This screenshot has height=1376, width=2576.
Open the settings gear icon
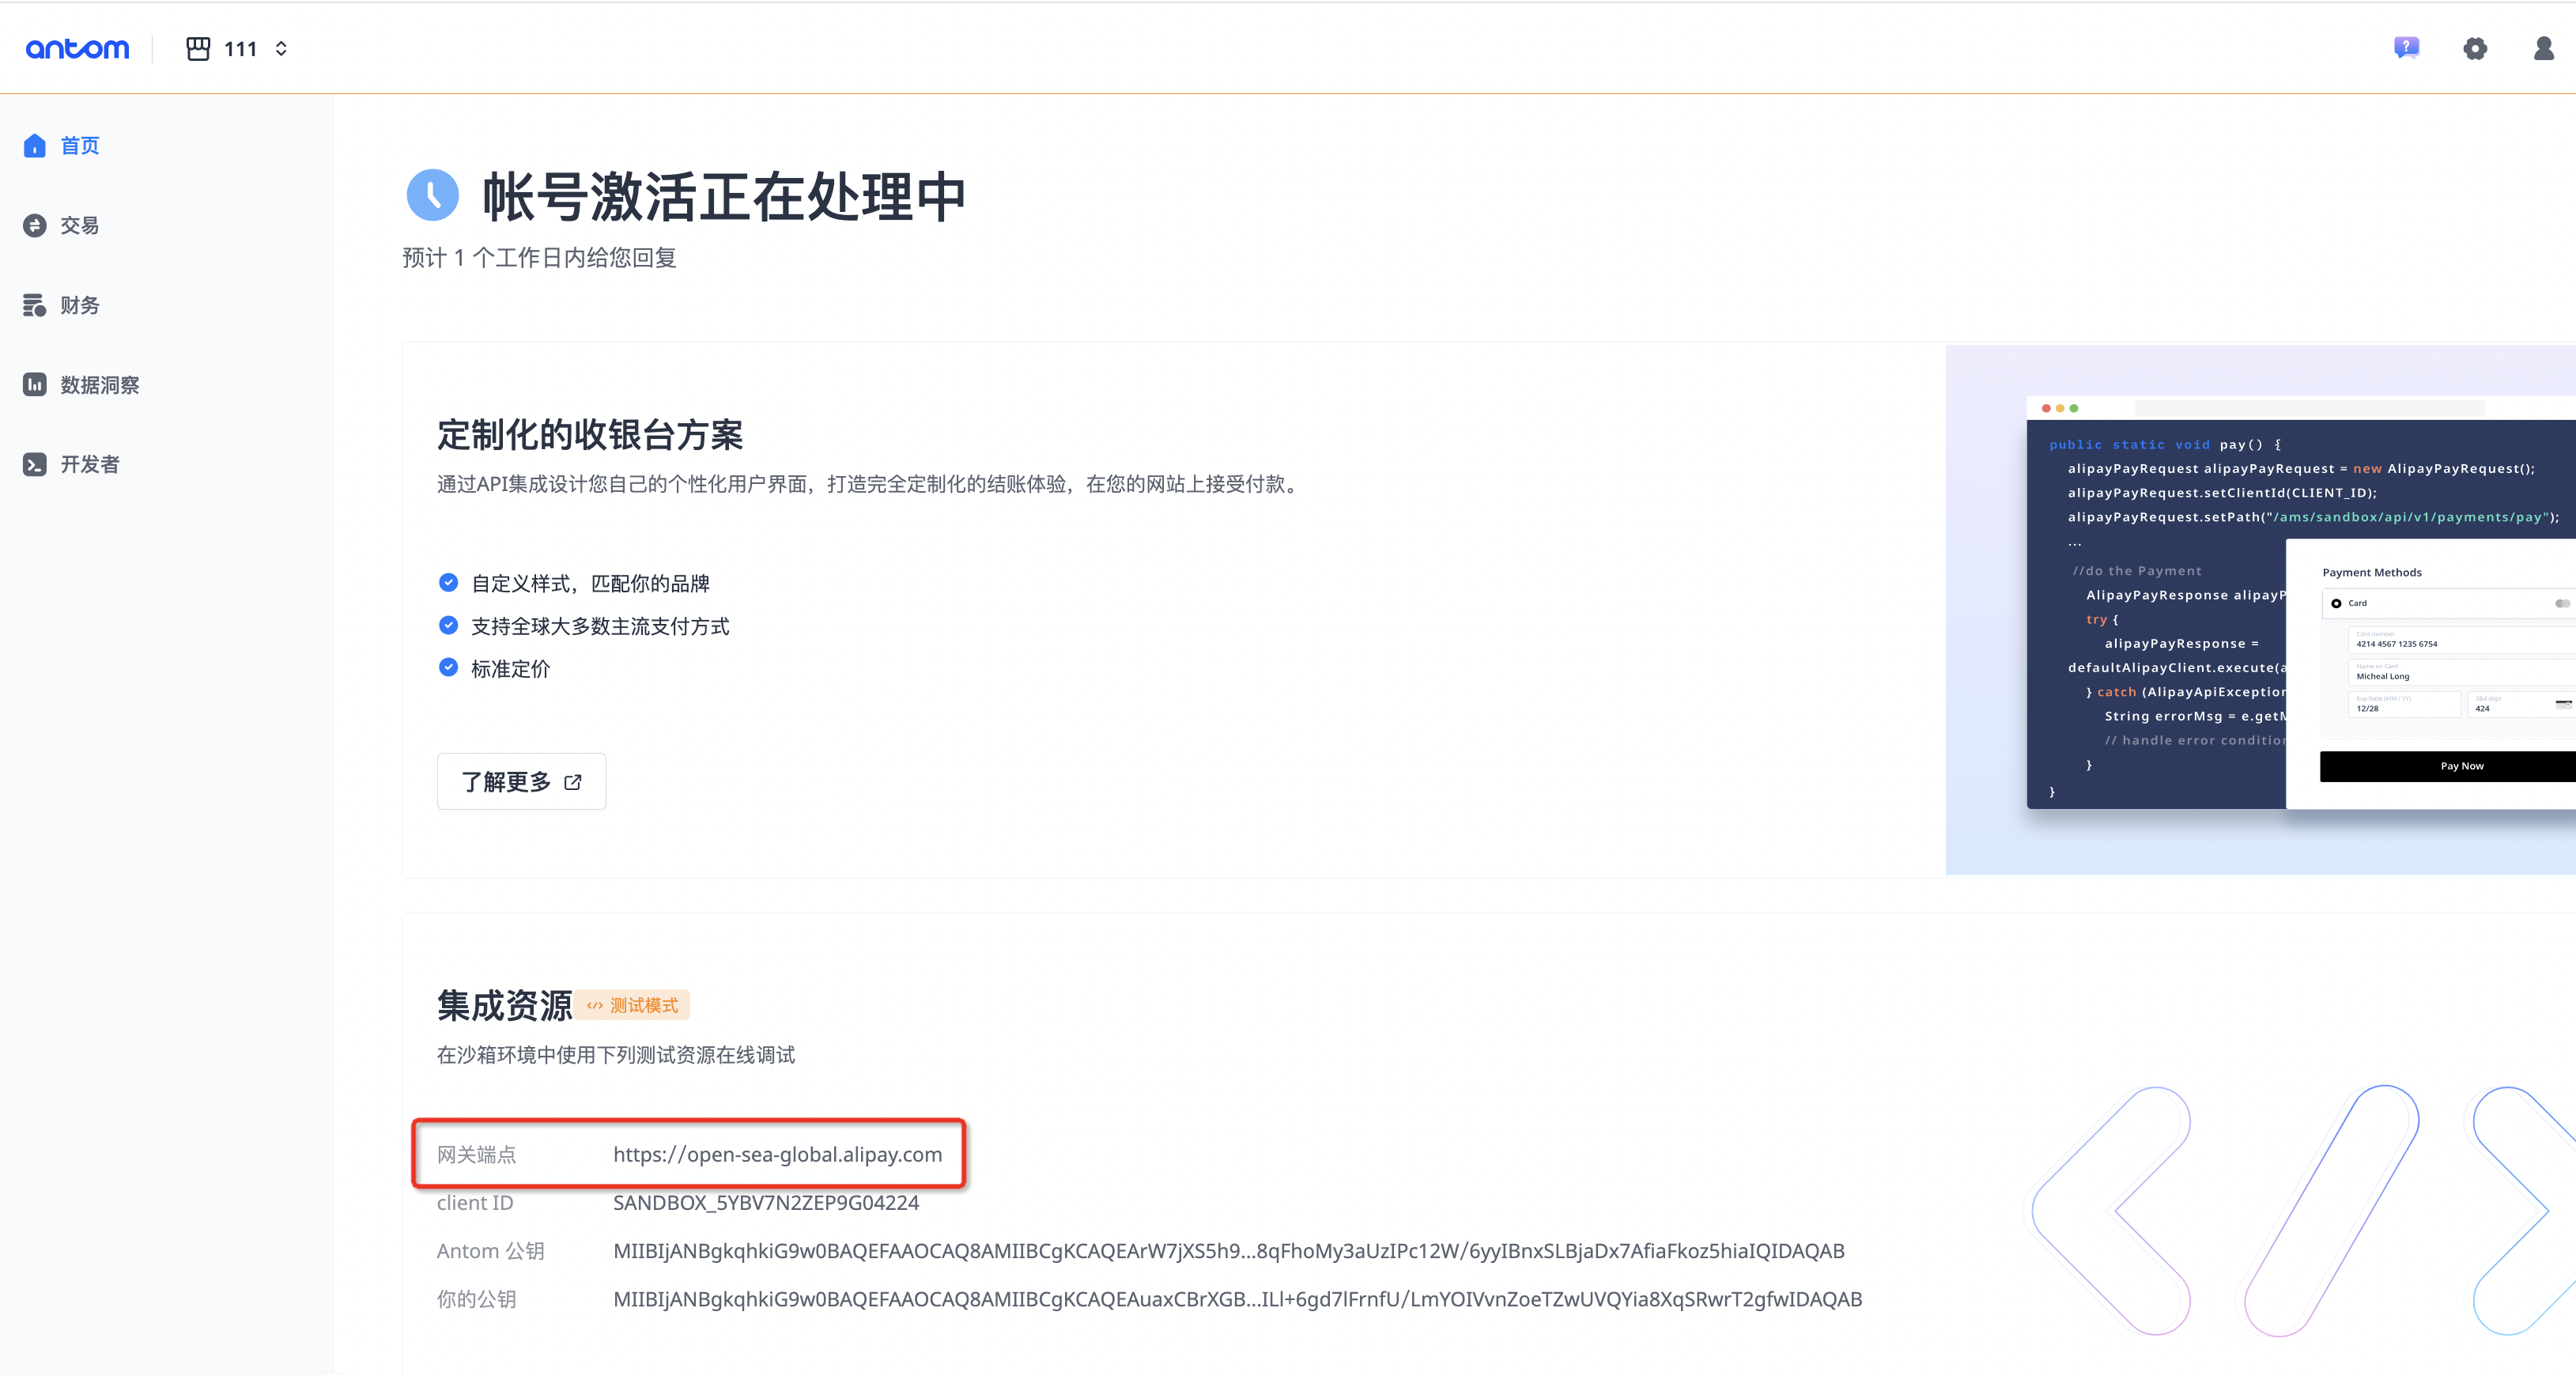[2475, 48]
